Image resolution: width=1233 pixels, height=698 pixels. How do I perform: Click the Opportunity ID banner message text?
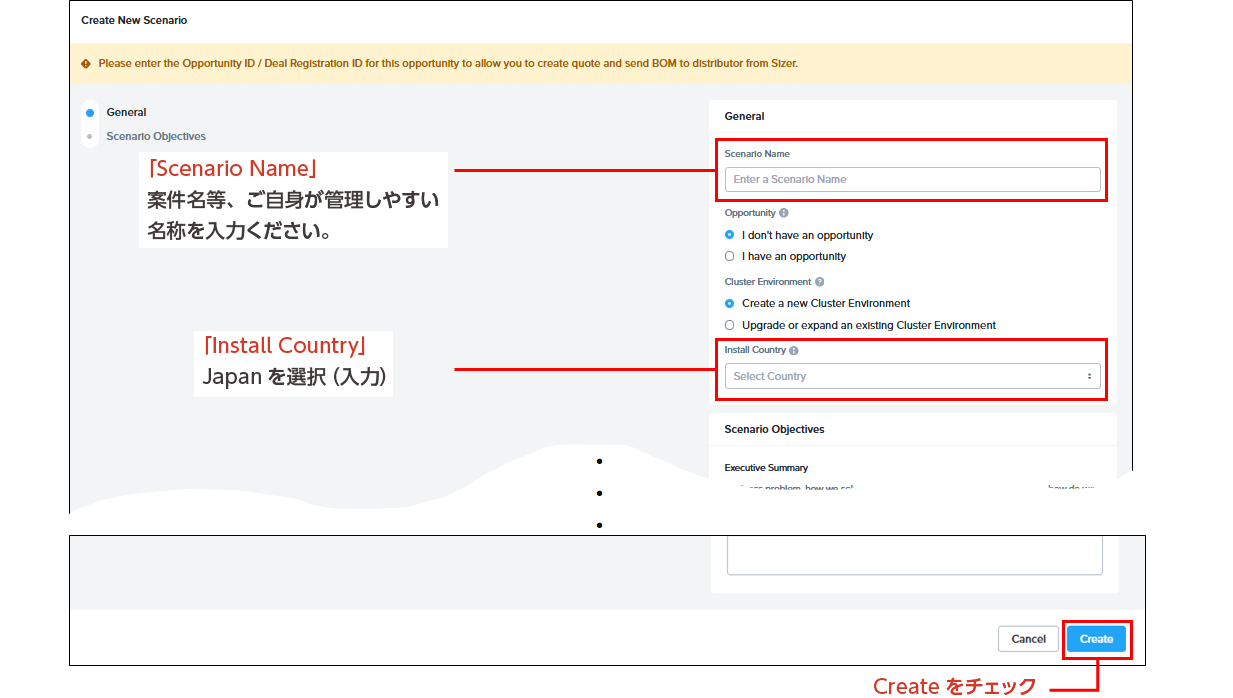[448, 64]
